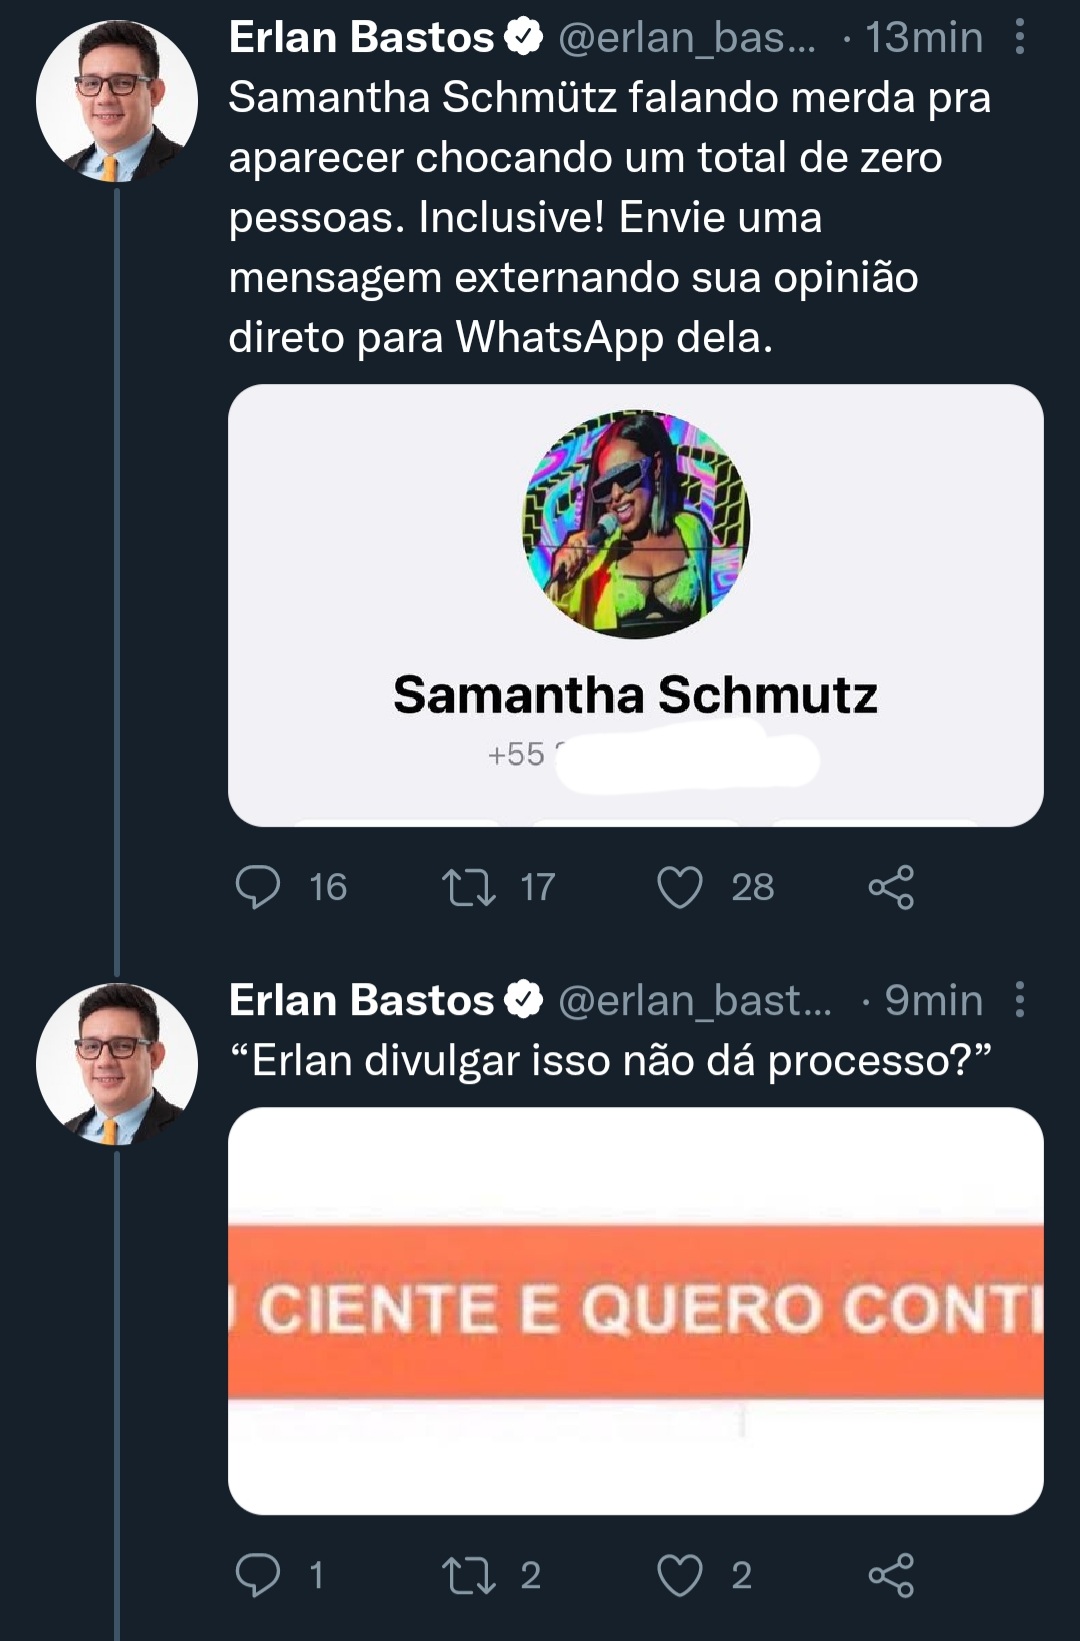1080x1641 pixels.
Task: Share the second tweet
Action: click(891, 1575)
